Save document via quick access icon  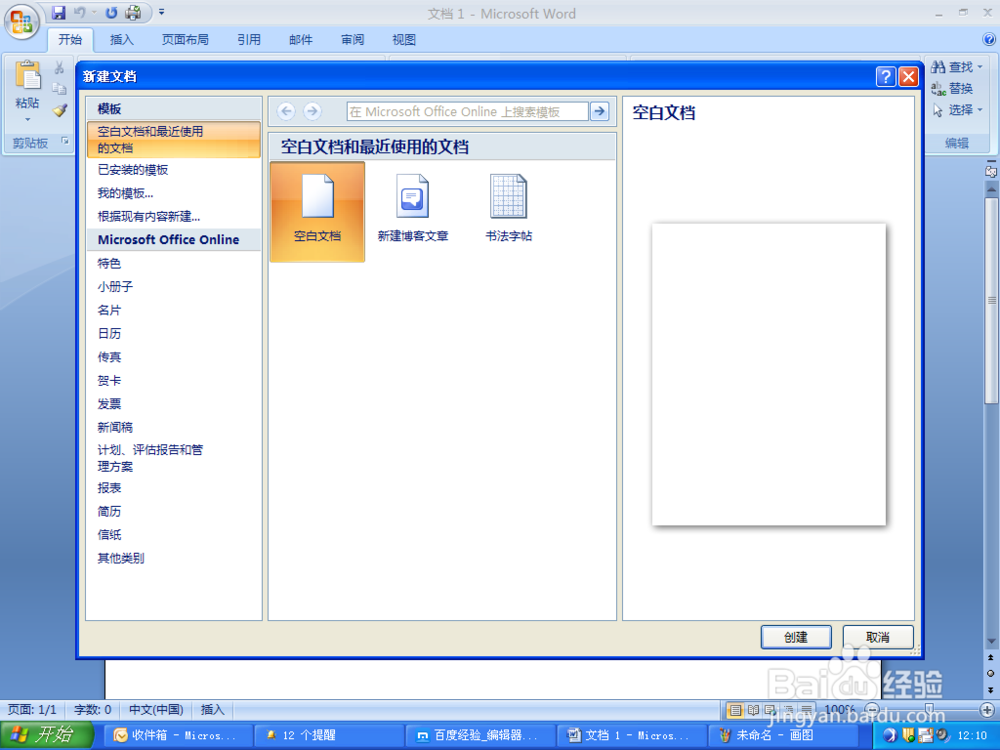click(59, 12)
